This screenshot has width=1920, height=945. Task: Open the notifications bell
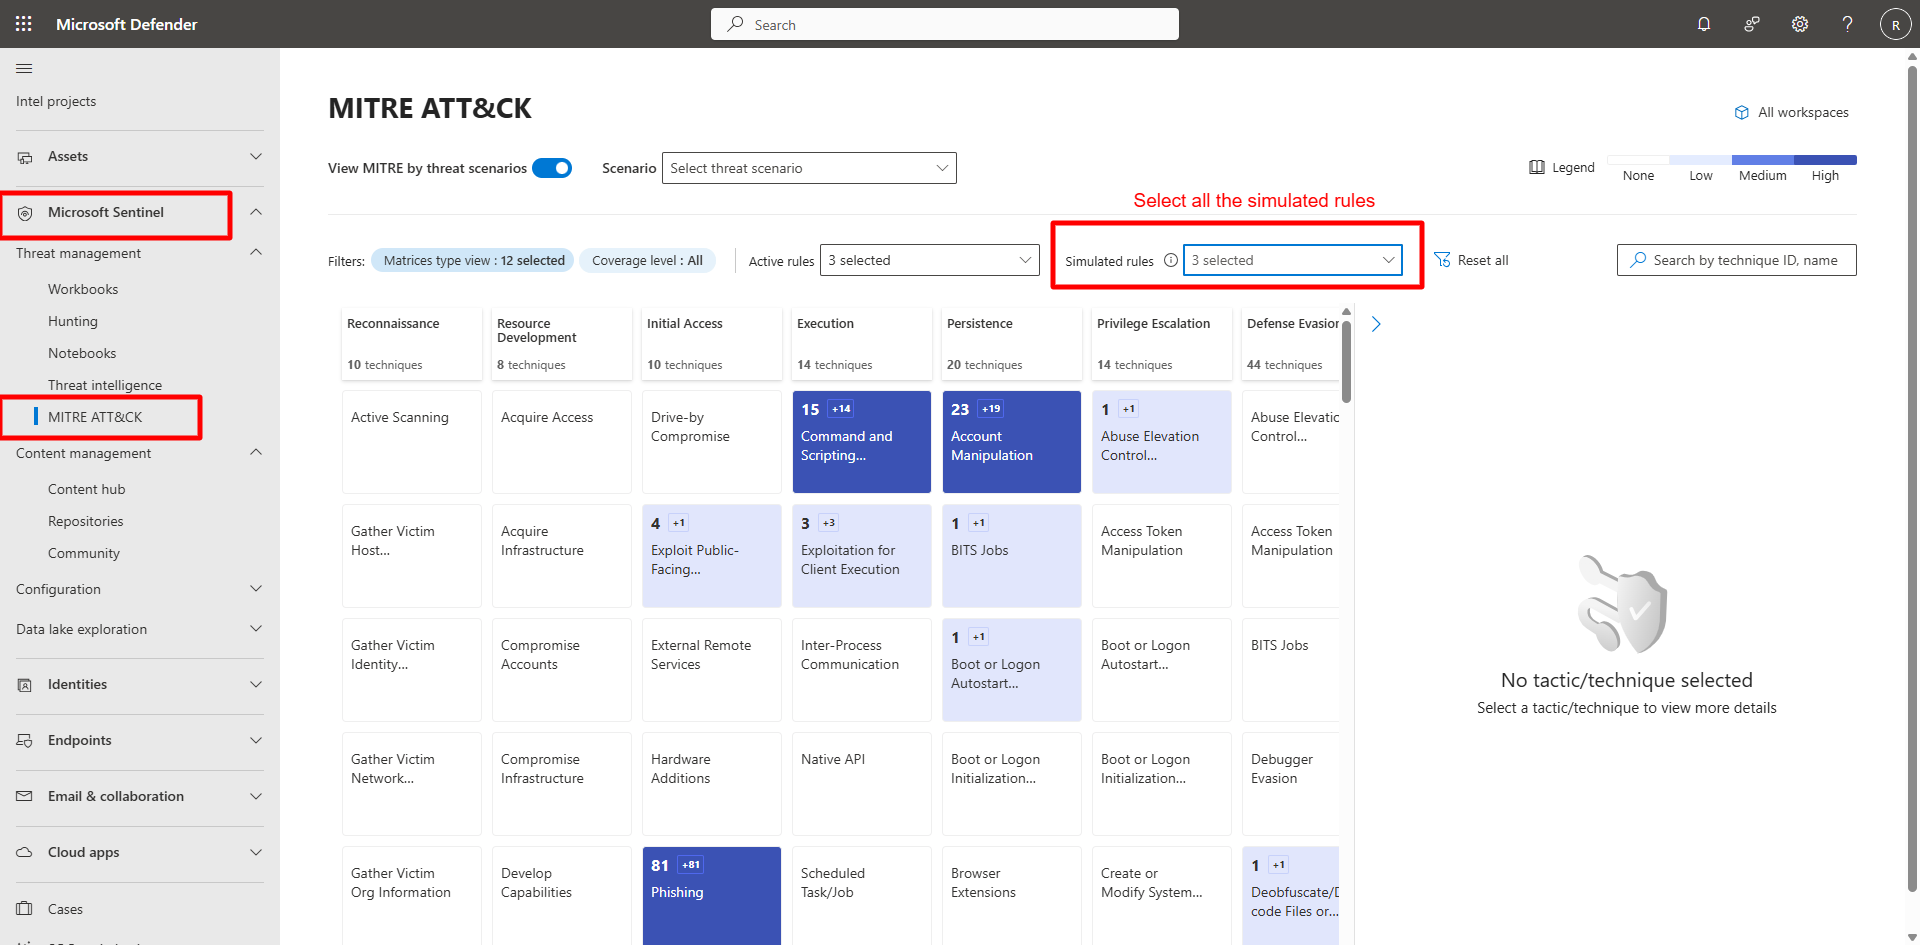coord(1704,24)
